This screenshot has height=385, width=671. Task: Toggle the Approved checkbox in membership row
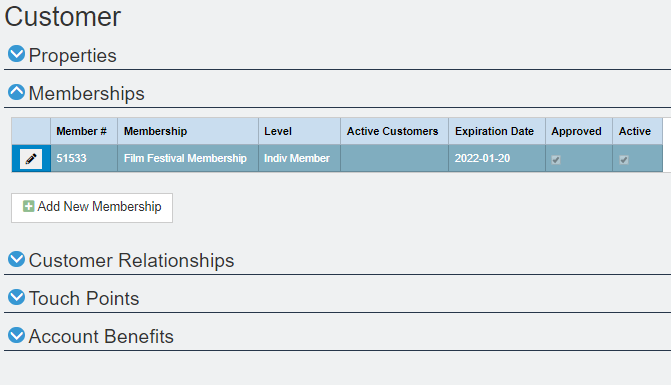pyautogui.click(x=556, y=160)
